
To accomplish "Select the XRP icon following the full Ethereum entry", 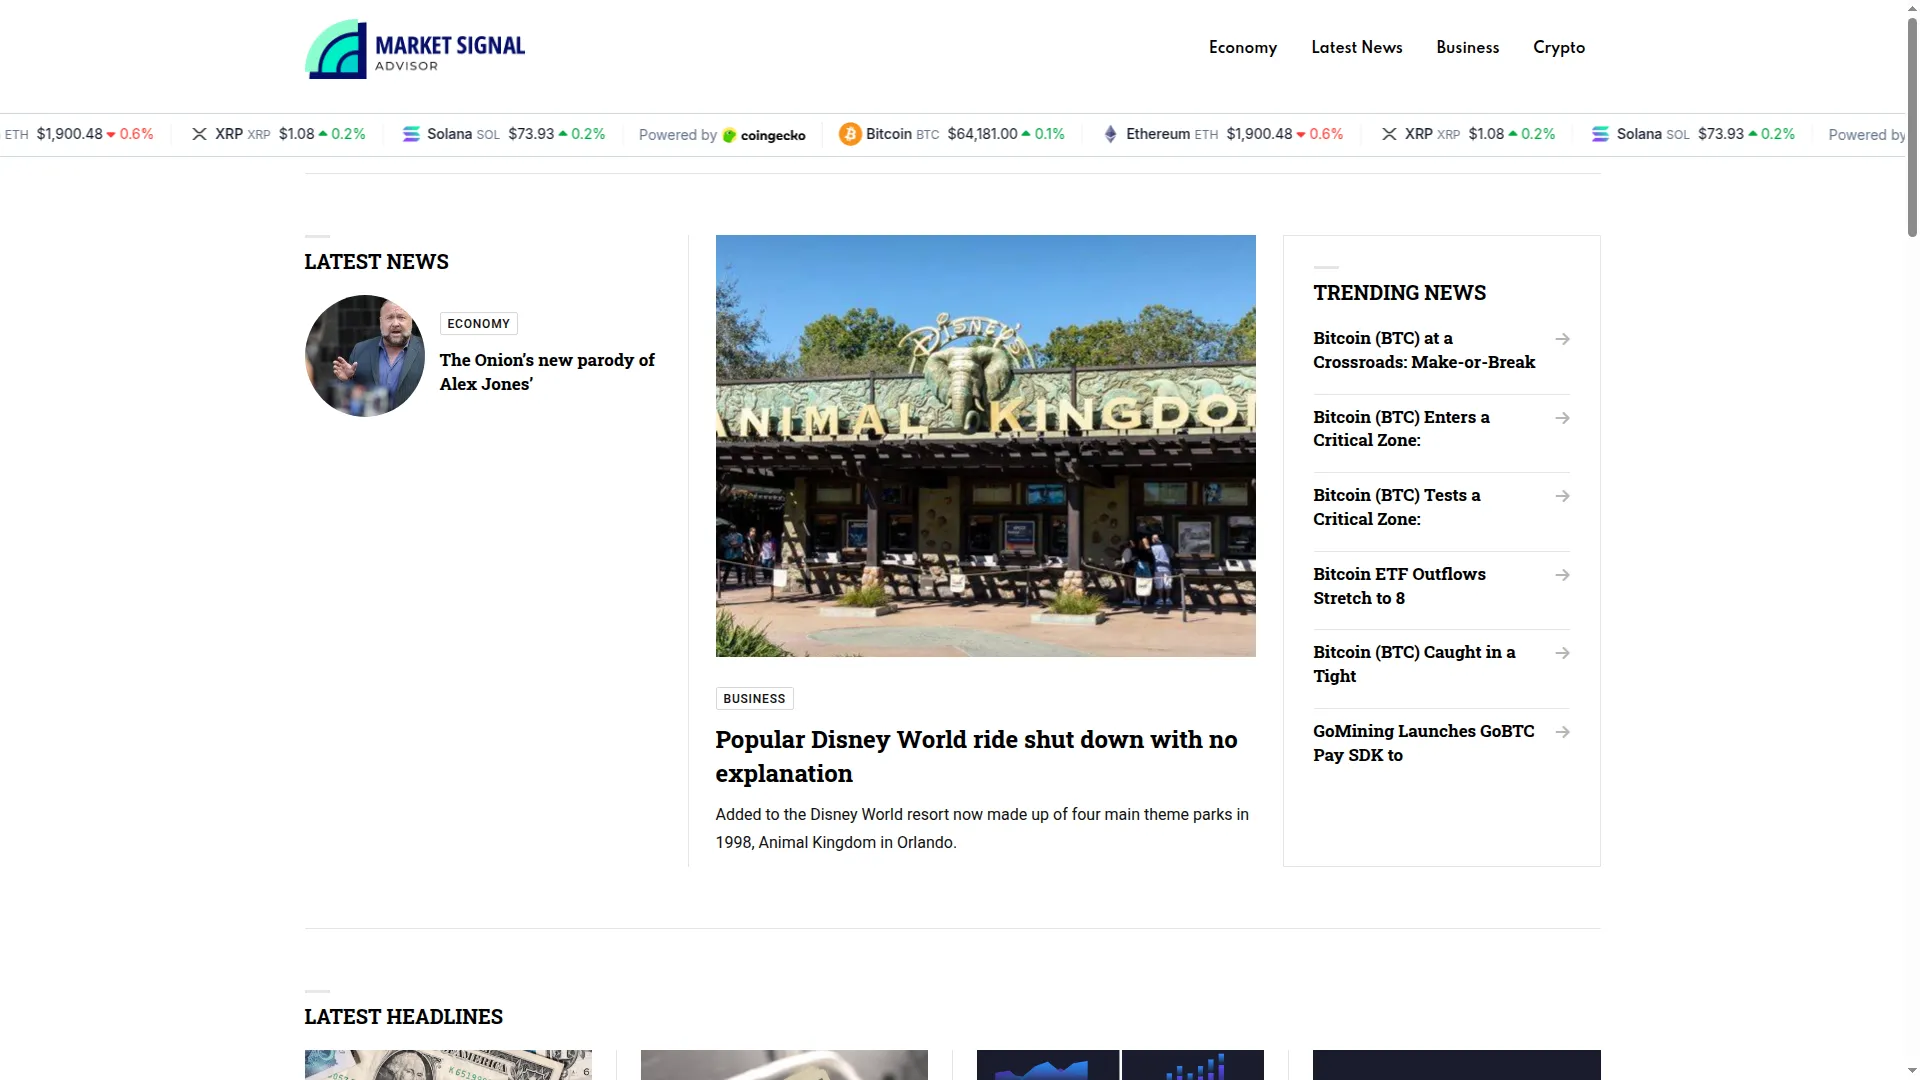I will [x=1389, y=134].
